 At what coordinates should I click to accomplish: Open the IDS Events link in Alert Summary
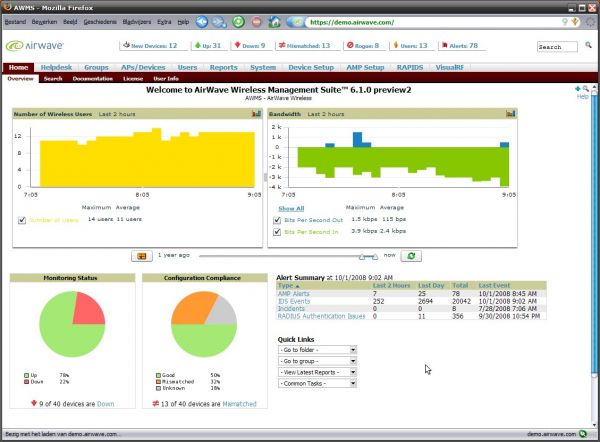pos(294,301)
